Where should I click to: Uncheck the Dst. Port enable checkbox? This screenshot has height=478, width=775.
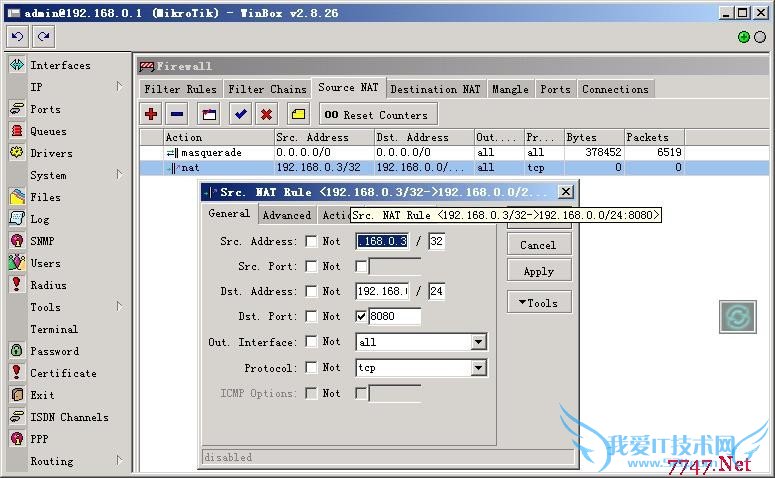(361, 316)
